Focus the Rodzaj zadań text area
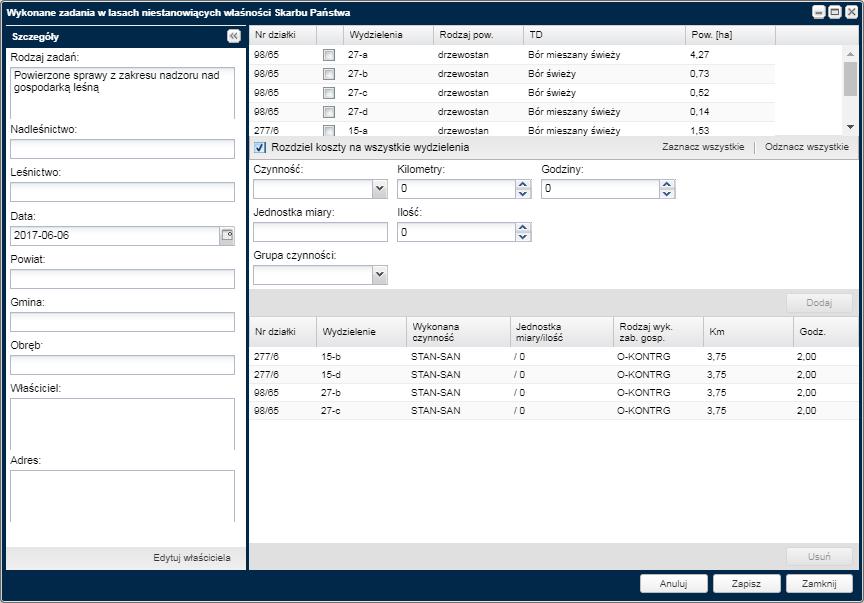 [122, 93]
